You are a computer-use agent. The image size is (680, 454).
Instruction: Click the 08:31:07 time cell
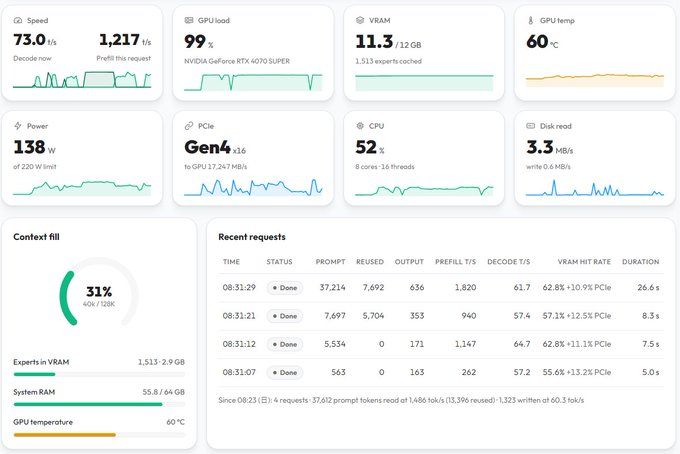pos(239,372)
